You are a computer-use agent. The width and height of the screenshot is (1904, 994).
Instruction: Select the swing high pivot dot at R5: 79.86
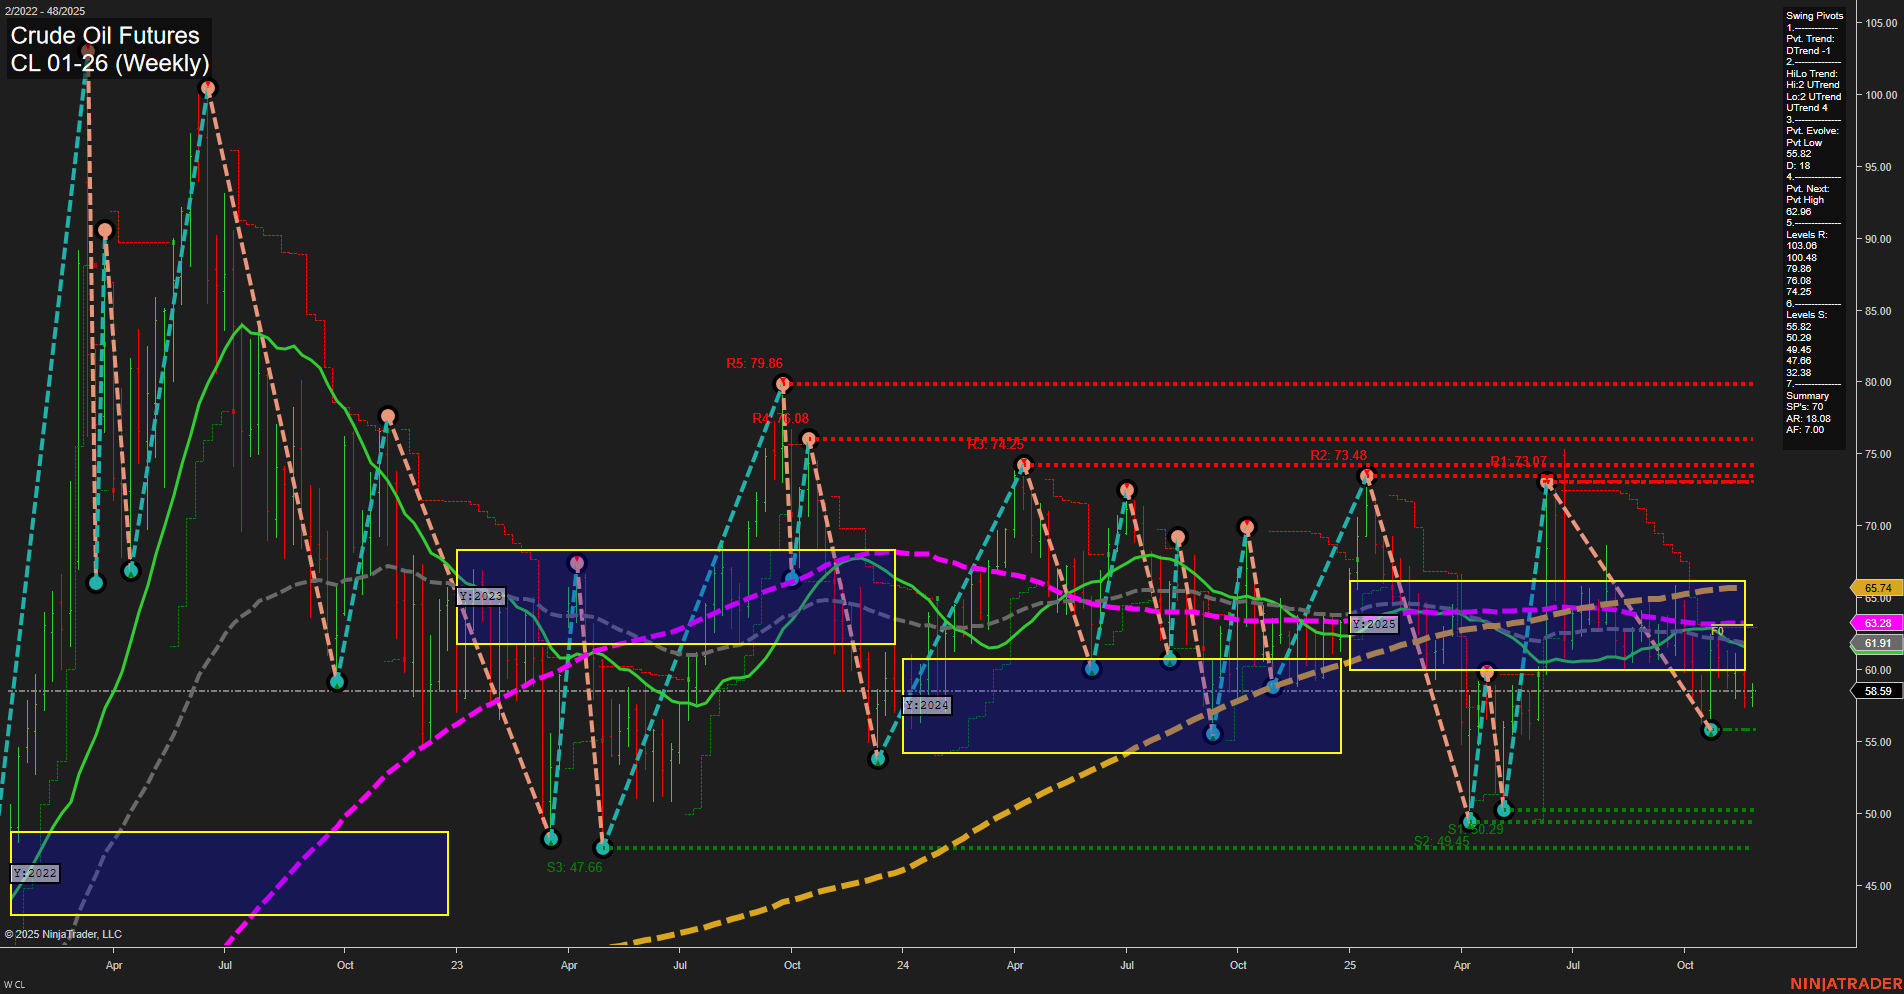(783, 383)
